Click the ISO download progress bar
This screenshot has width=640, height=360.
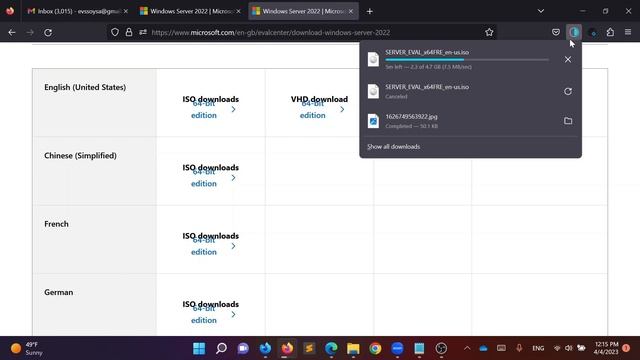(467, 60)
